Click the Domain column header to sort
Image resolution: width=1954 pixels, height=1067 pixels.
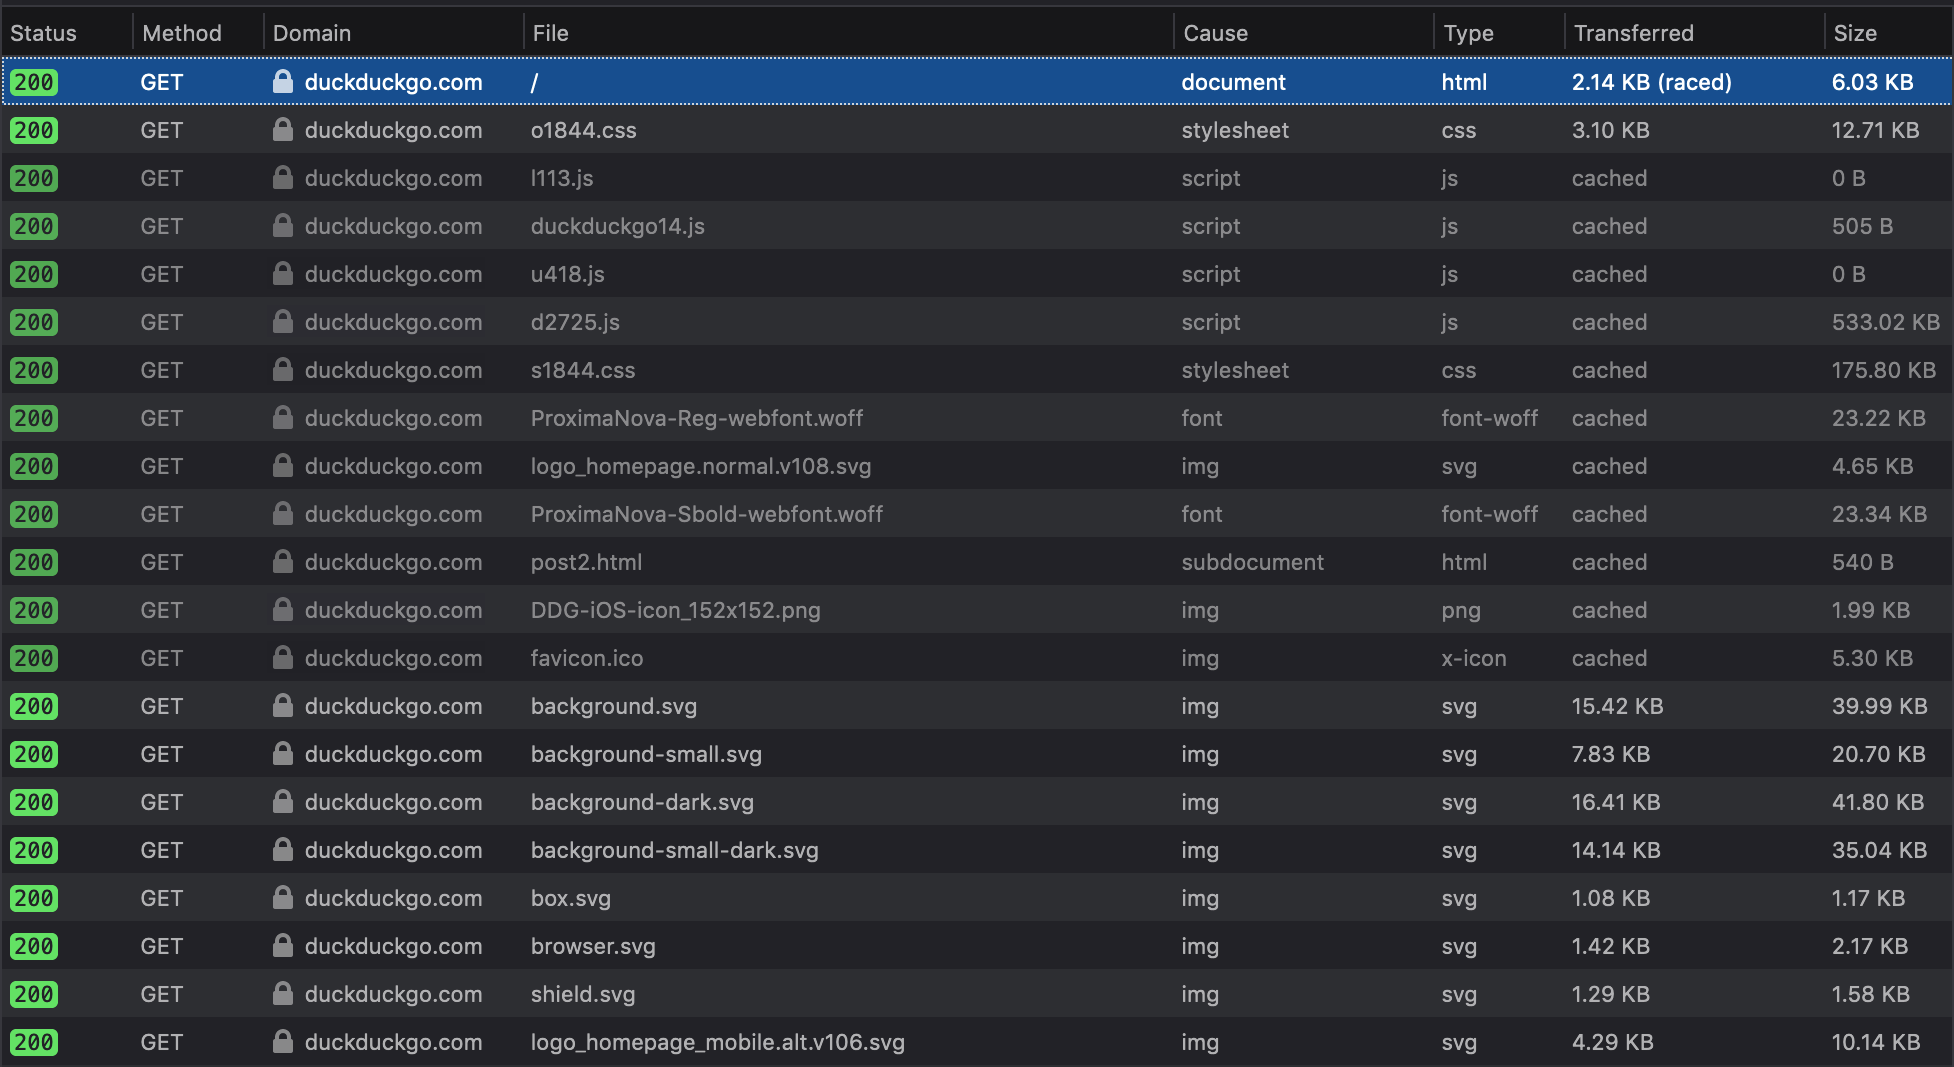click(x=312, y=33)
